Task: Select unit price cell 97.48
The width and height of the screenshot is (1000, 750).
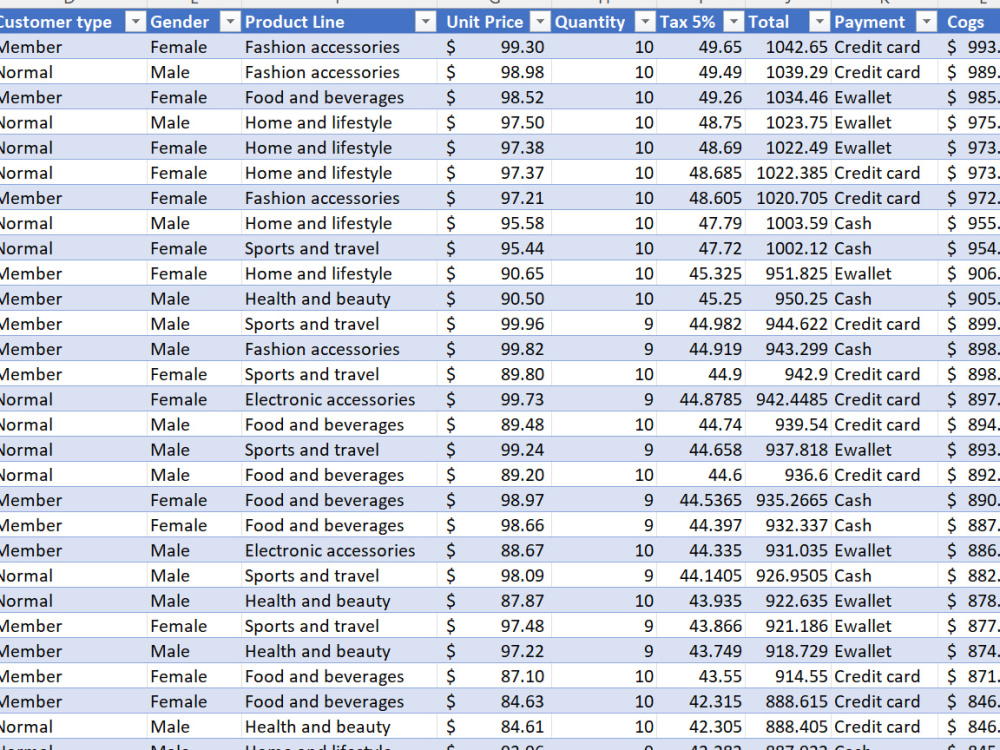Action: click(x=494, y=626)
